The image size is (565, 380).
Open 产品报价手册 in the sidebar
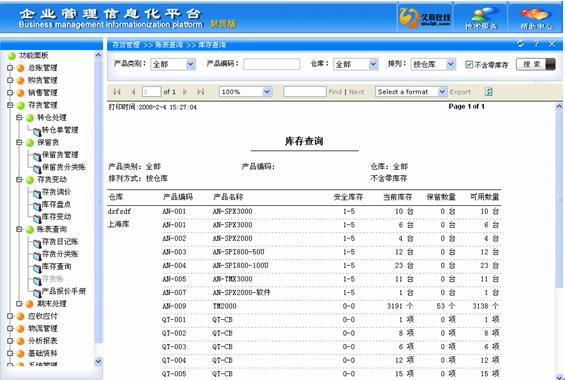64,291
